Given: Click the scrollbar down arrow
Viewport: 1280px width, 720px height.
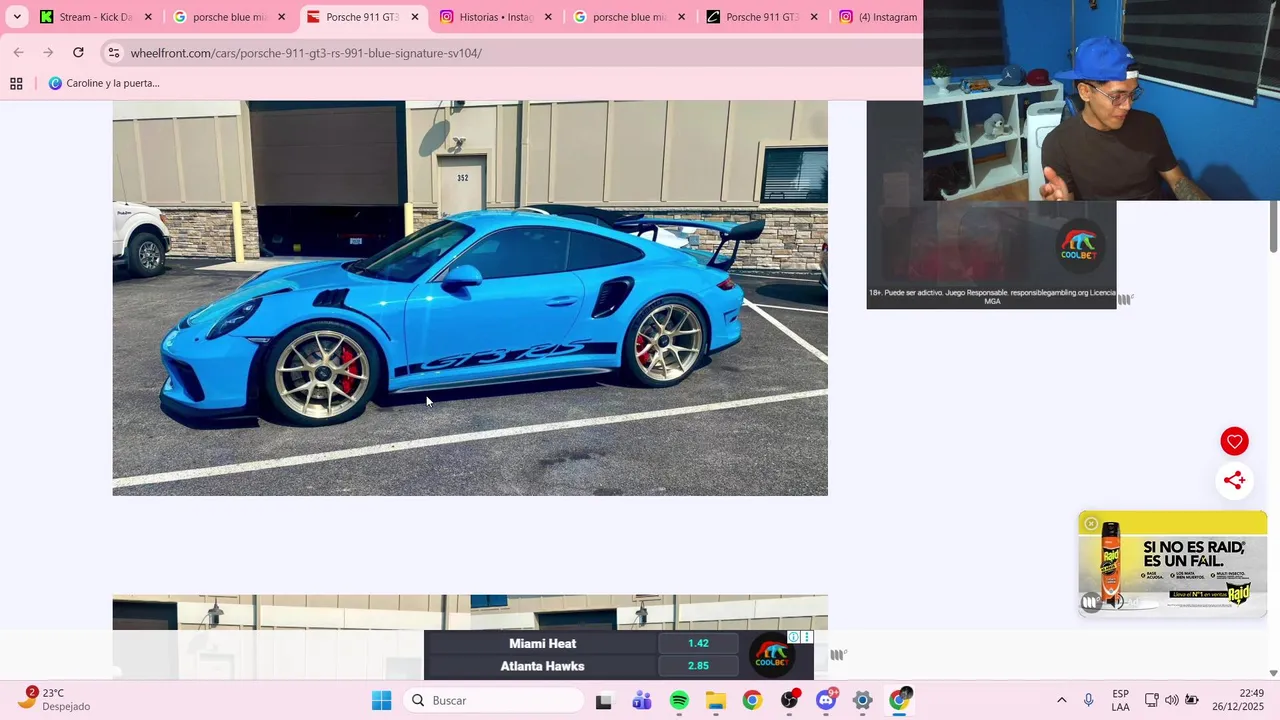Looking at the screenshot, I should click(1273, 673).
